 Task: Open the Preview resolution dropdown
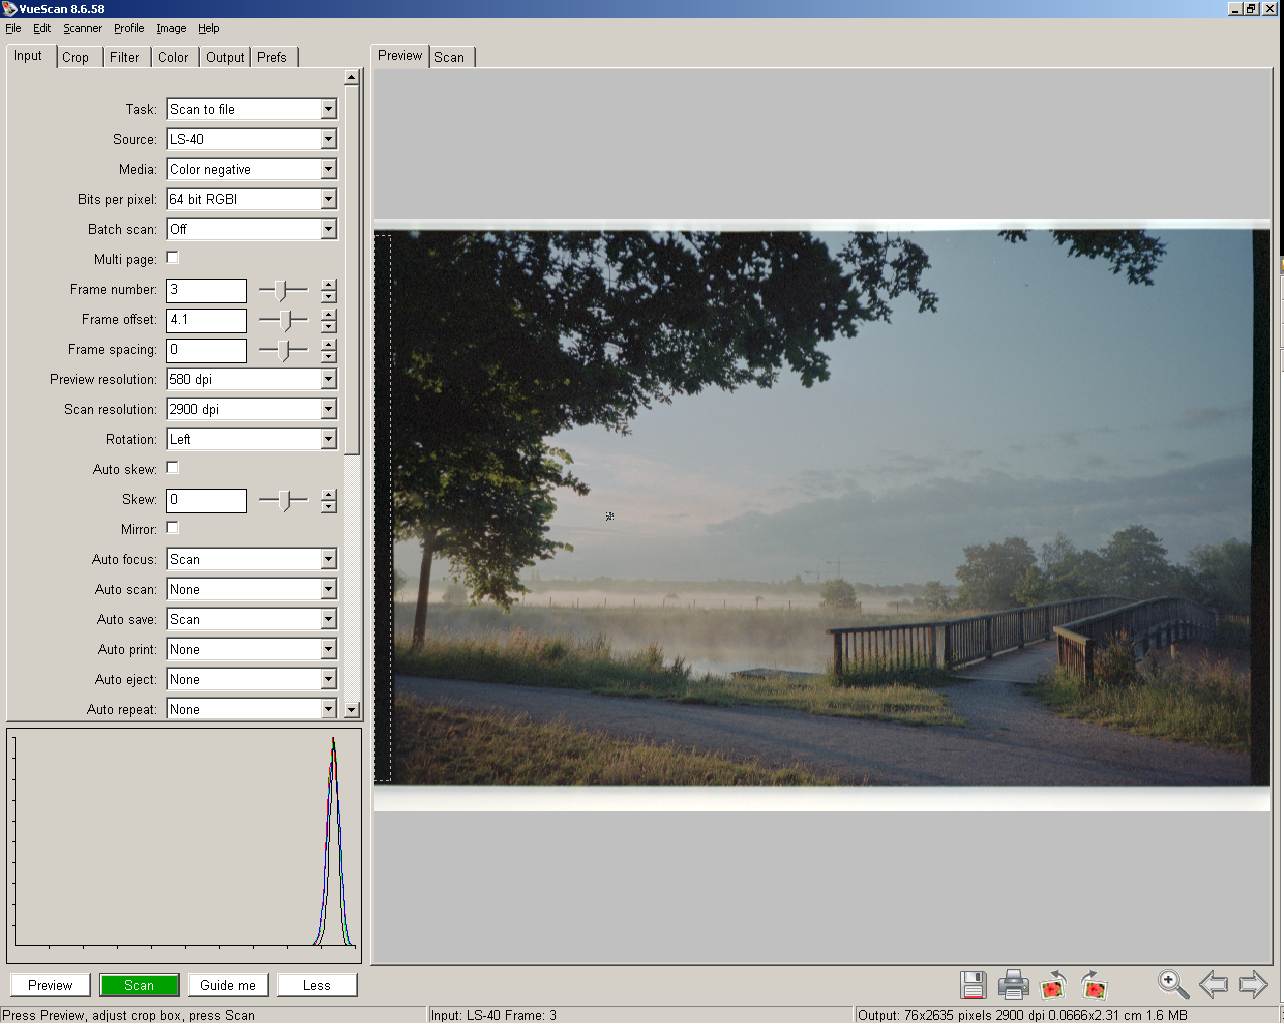pos(251,379)
